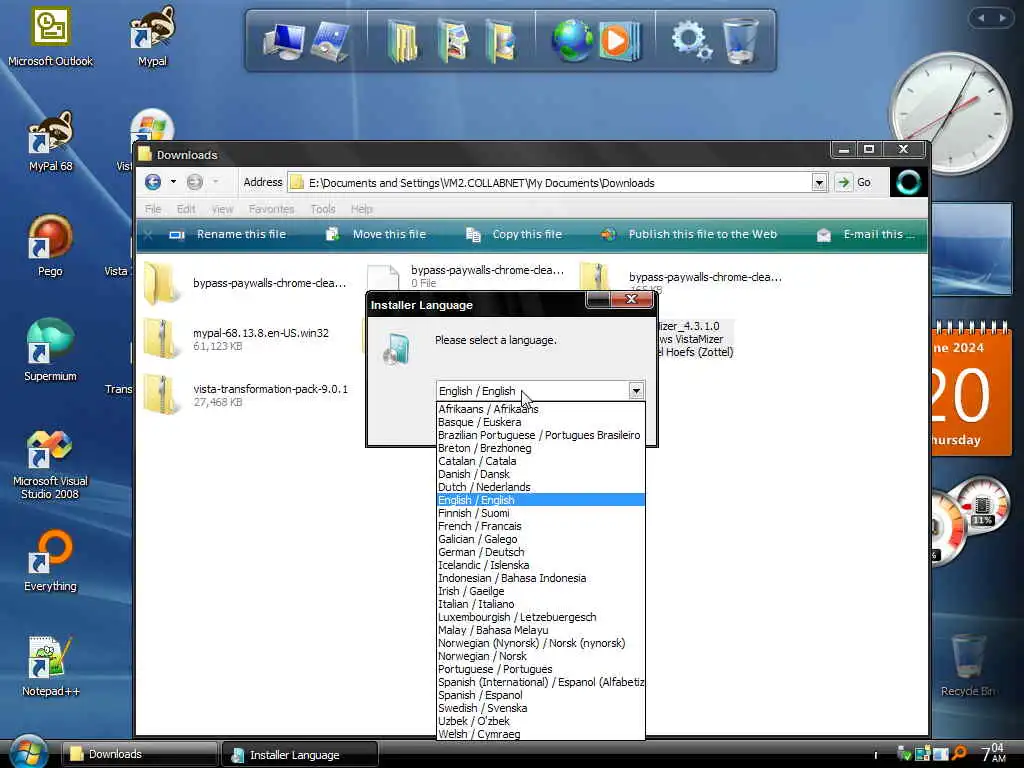The width and height of the screenshot is (1024, 768).
Task: Switch to Installer Language taskbar button
Action: [300, 755]
